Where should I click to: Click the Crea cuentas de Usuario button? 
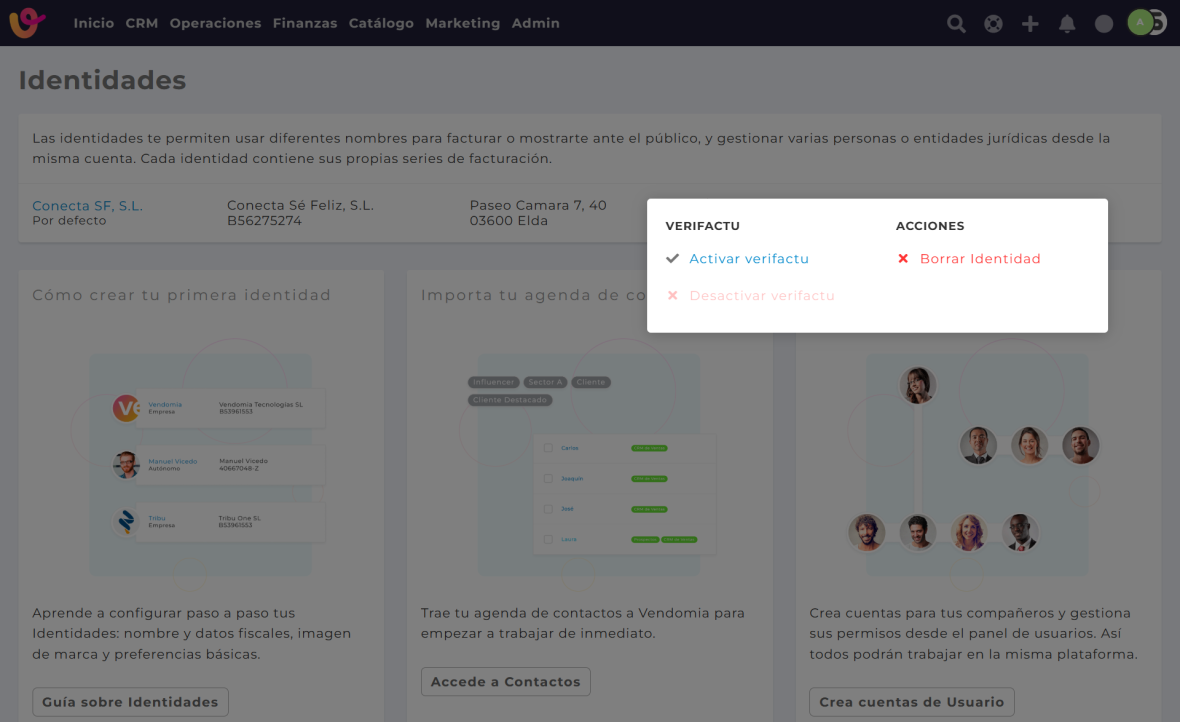pos(912,702)
